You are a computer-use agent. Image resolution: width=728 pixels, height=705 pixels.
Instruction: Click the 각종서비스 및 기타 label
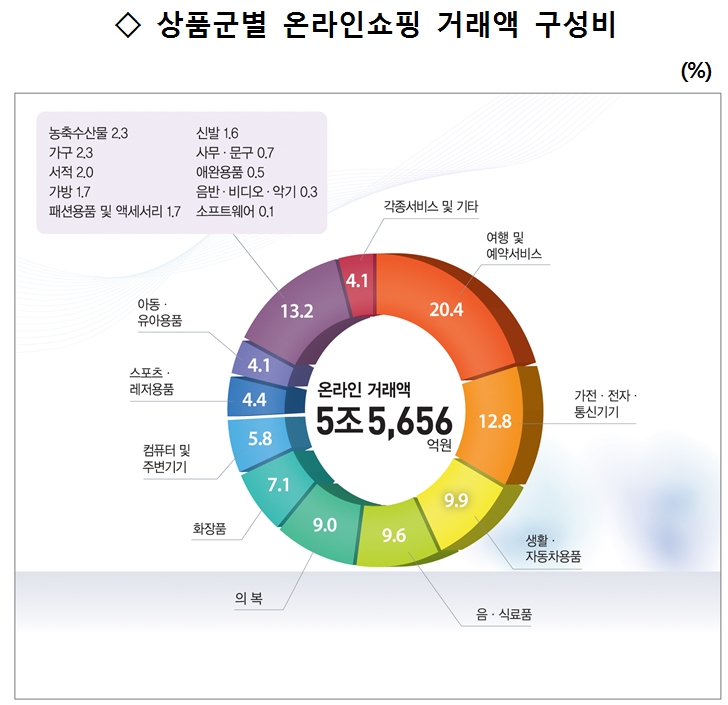point(430,207)
